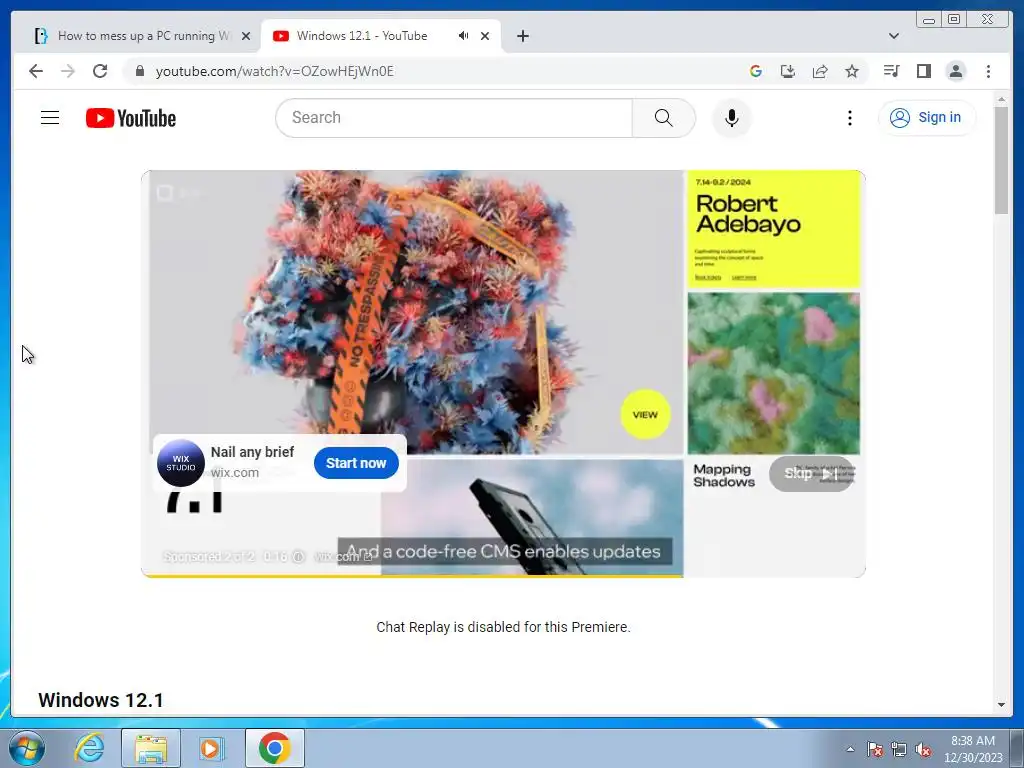Open Windows Explorer from taskbar
The height and width of the screenshot is (768, 1024).
(151, 748)
